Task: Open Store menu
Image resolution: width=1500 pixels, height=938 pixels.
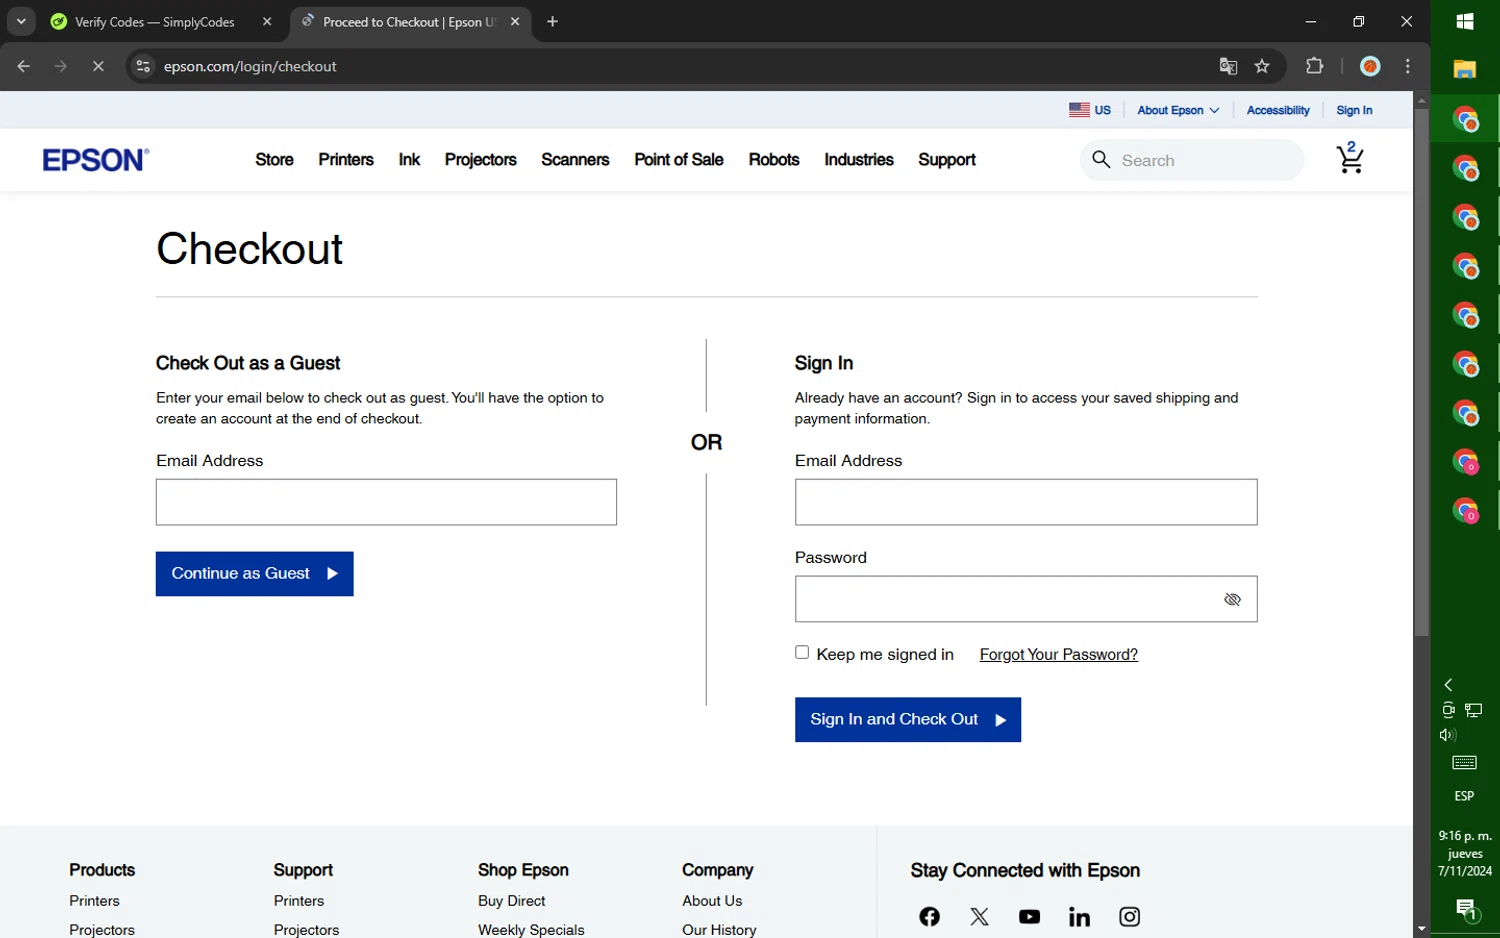Action: click(x=274, y=160)
